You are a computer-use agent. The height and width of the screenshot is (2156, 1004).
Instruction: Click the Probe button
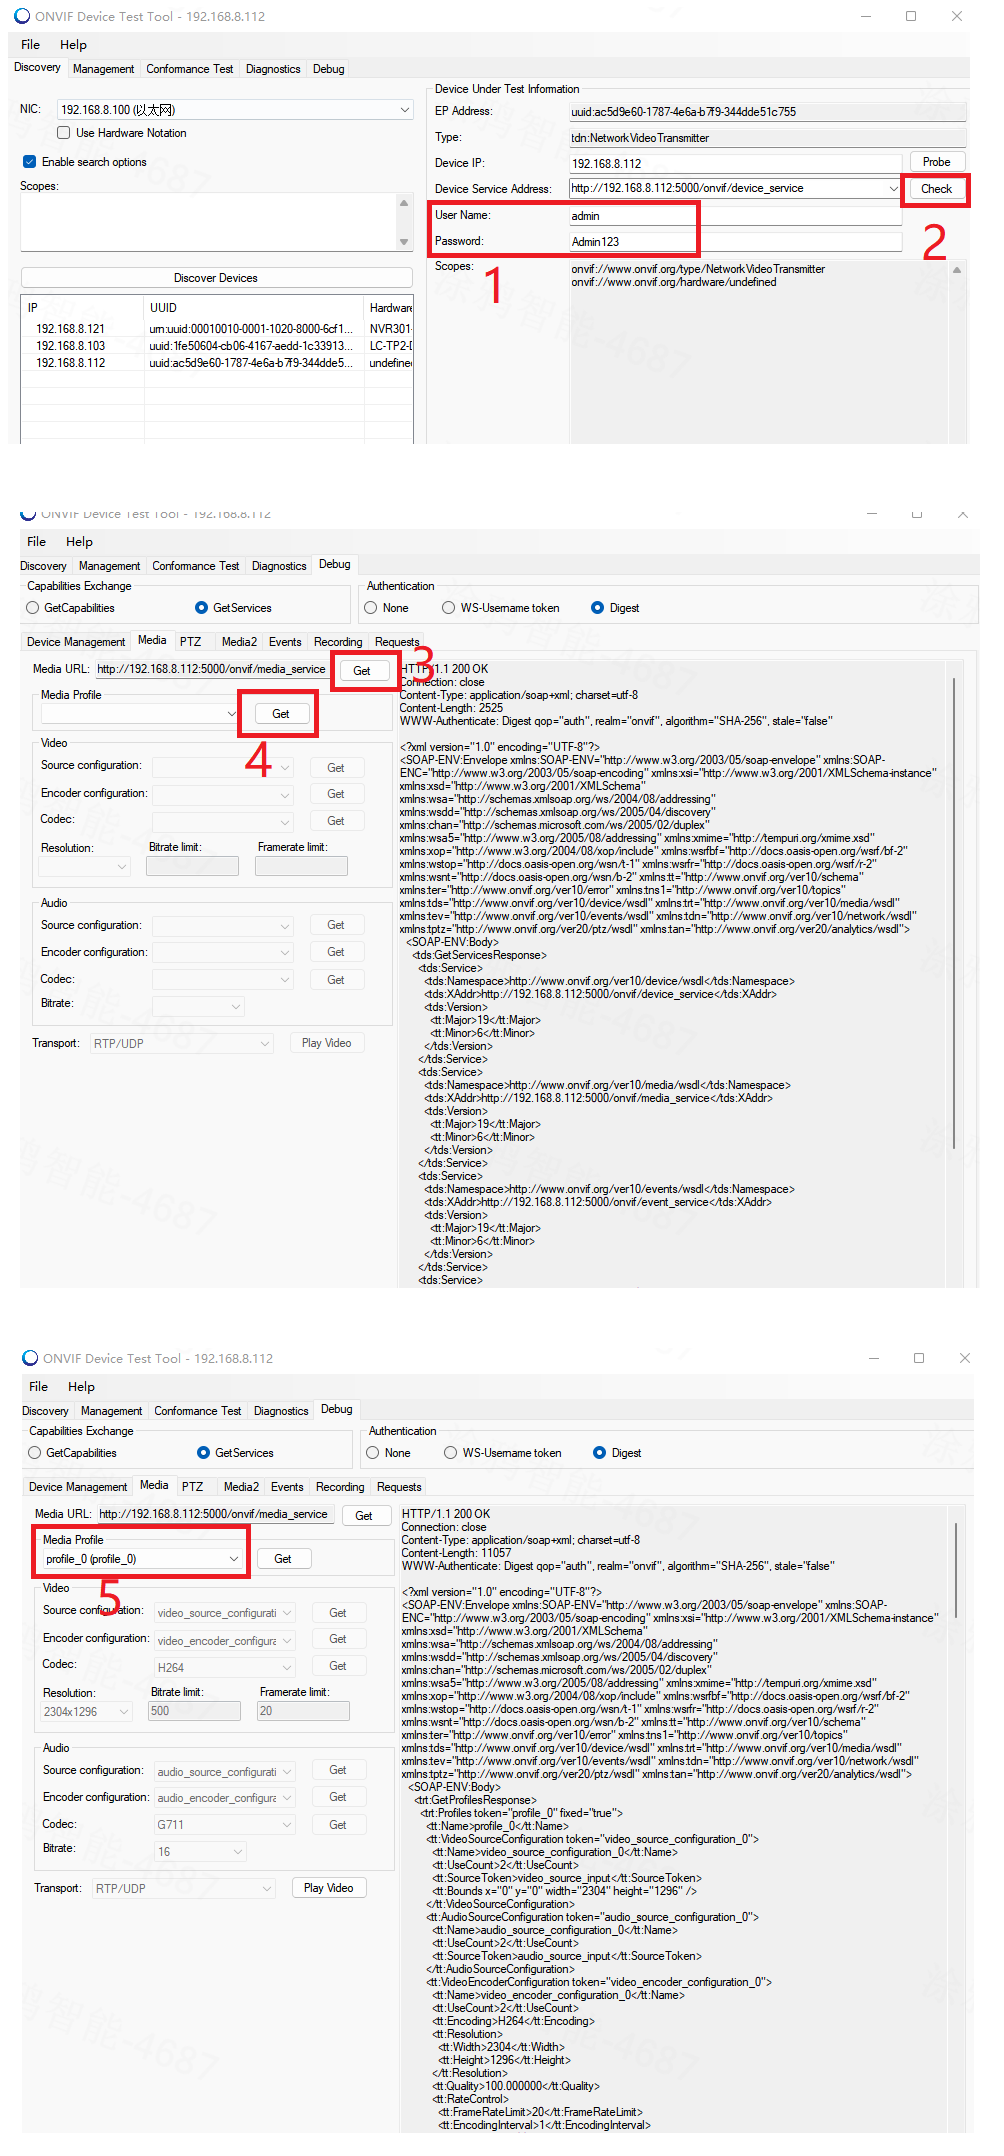click(x=937, y=162)
